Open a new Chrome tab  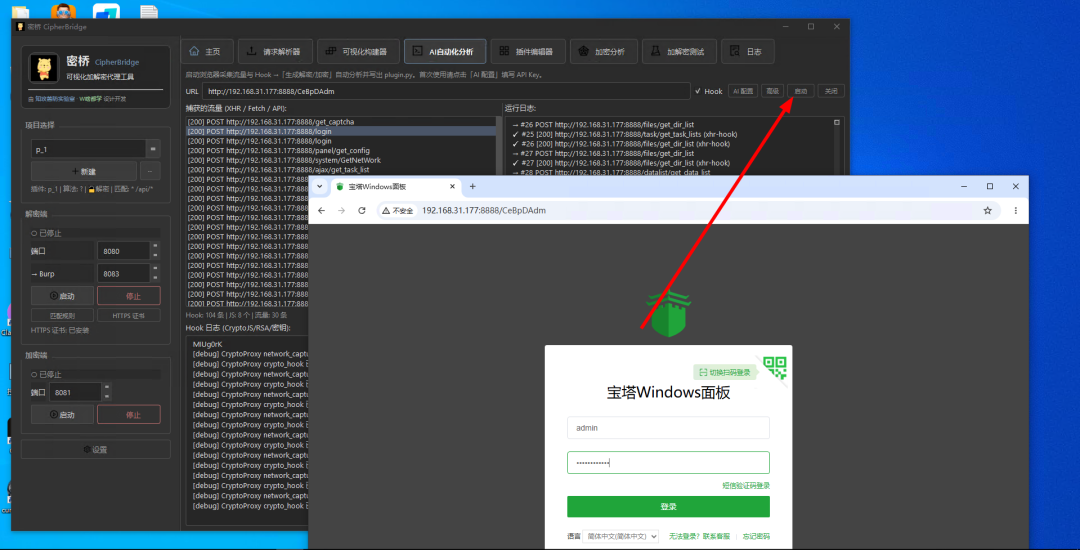click(x=472, y=187)
